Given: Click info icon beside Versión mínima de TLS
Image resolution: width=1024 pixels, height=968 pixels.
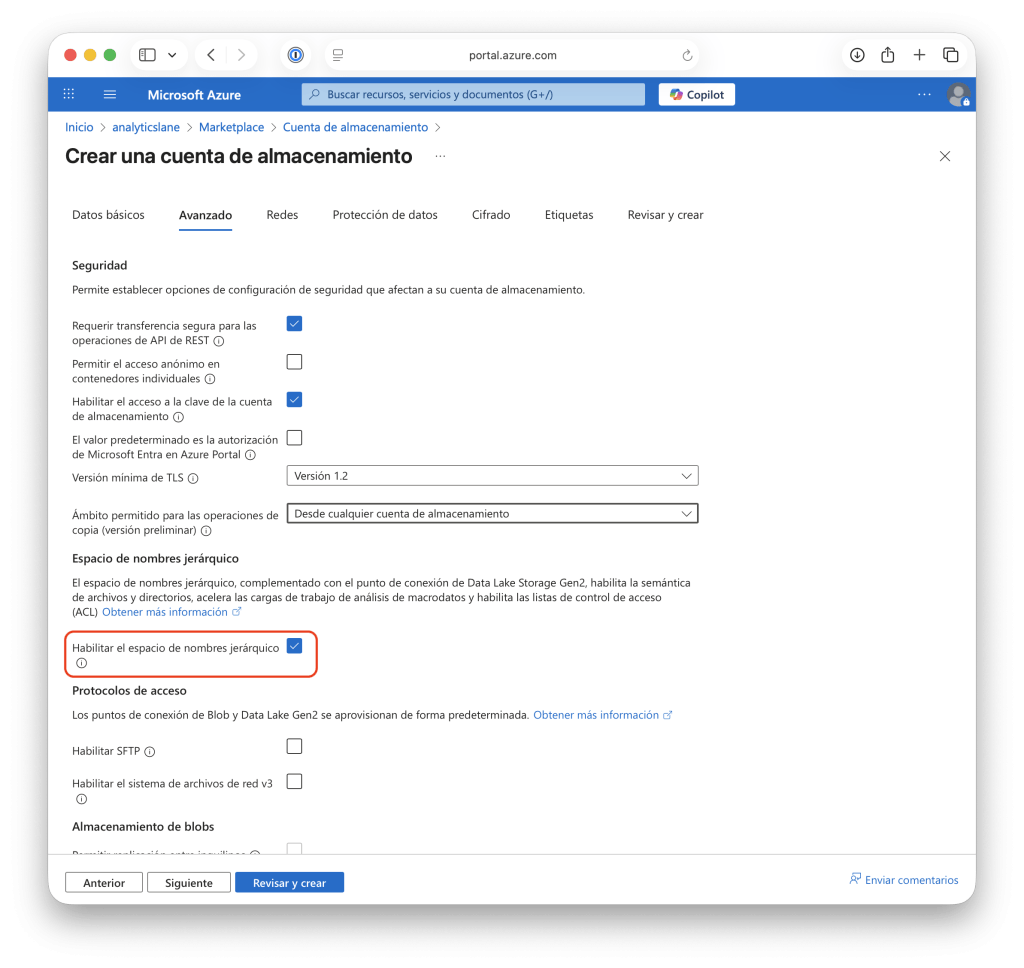Looking at the screenshot, I should [193, 479].
